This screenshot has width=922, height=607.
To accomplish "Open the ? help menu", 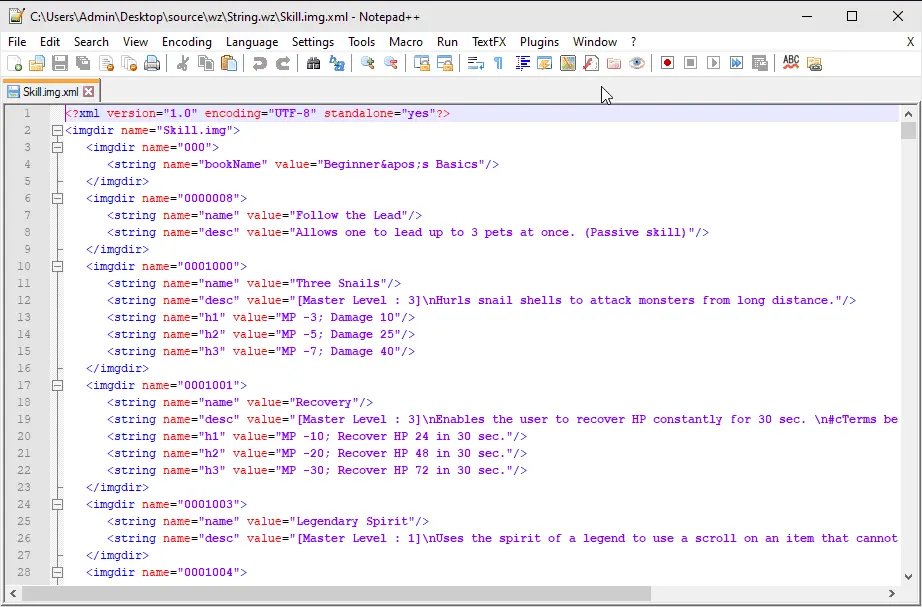I will pos(633,42).
